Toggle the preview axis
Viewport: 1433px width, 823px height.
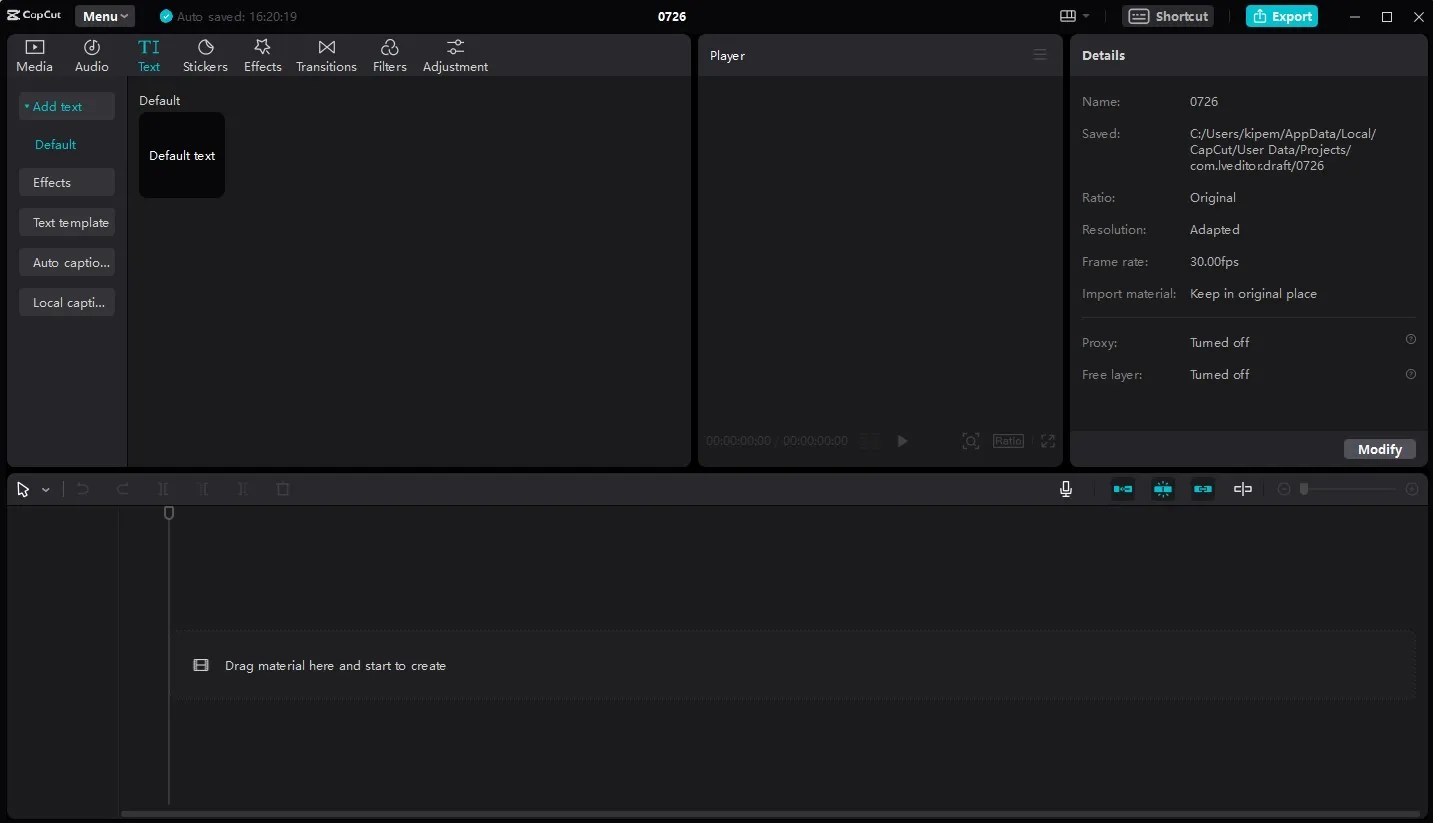pos(1243,489)
